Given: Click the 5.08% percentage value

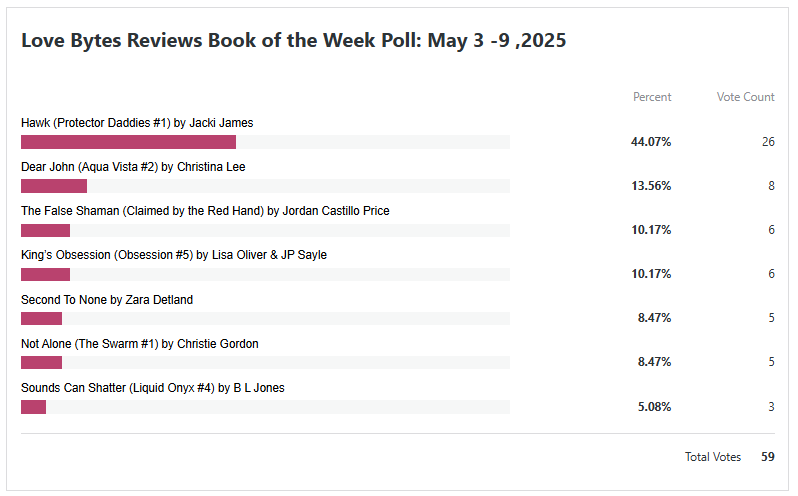Looking at the screenshot, I should 654,407.
